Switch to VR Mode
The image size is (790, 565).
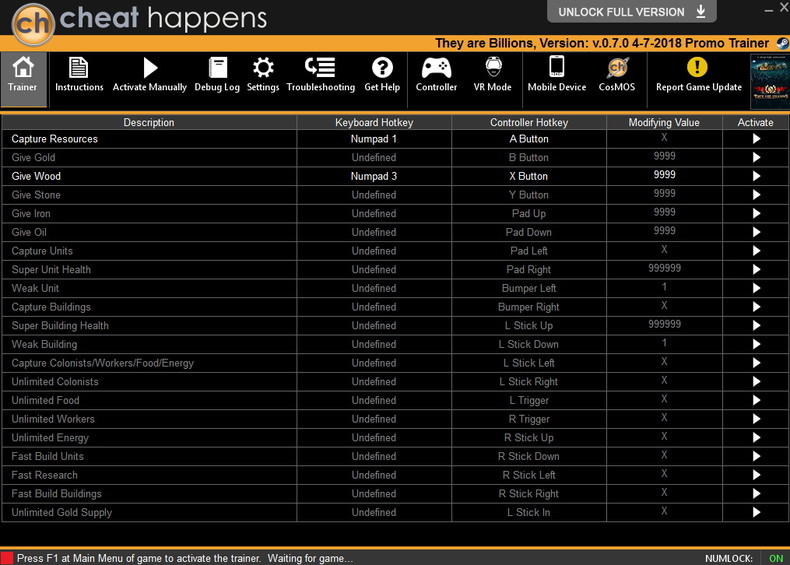(493, 75)
